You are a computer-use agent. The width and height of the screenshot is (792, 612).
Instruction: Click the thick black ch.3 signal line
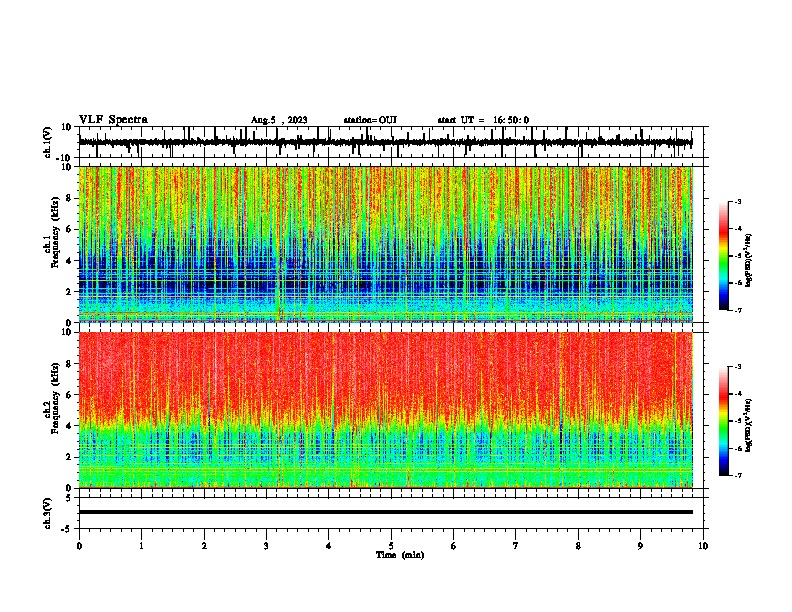coord(386,512)
